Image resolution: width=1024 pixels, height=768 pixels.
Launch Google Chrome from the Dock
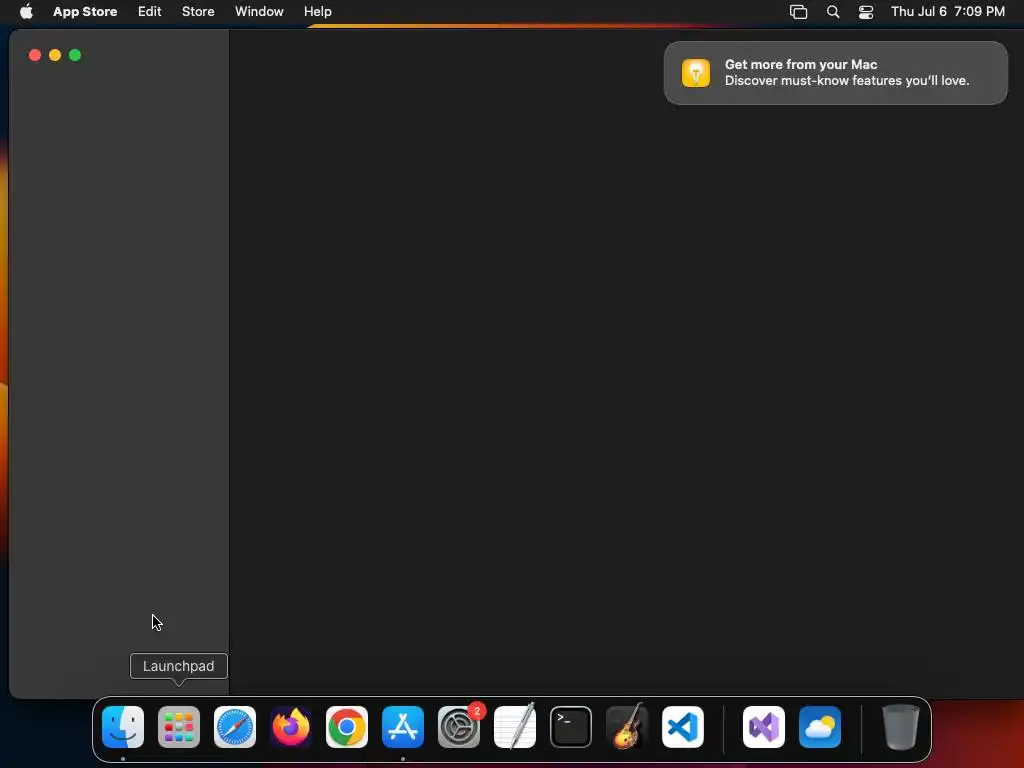347,727
